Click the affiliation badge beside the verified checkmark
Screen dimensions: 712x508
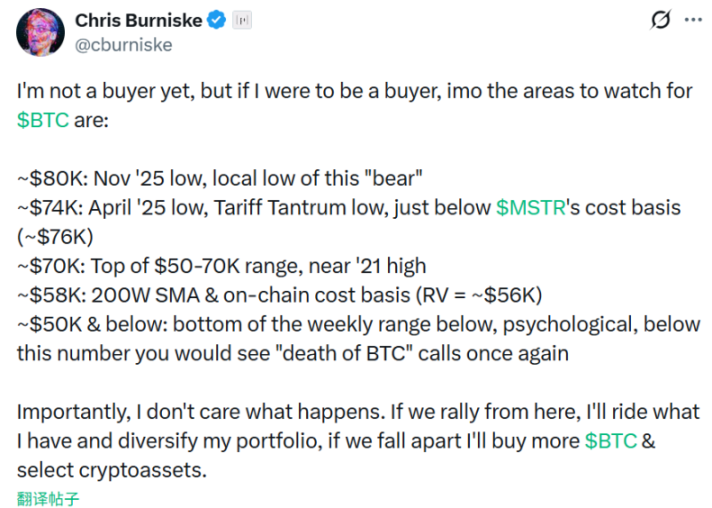[242, 19]
